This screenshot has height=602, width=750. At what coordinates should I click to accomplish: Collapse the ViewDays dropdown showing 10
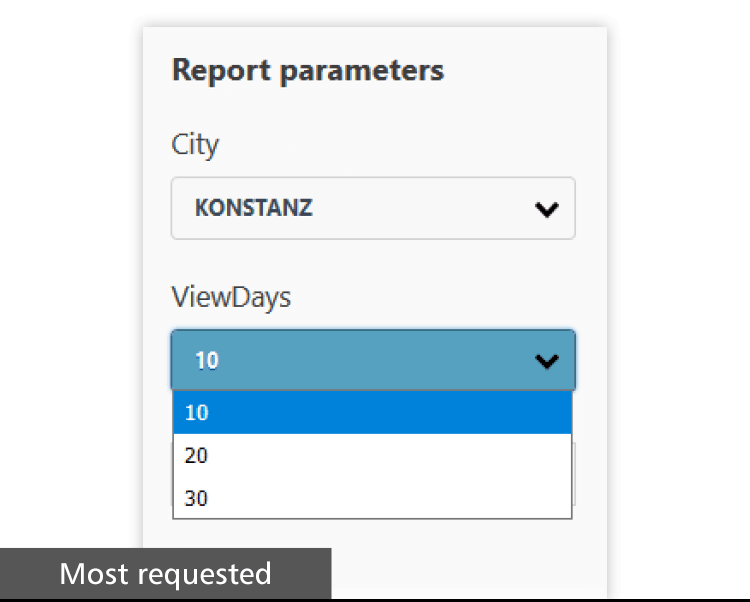(373, 360)
